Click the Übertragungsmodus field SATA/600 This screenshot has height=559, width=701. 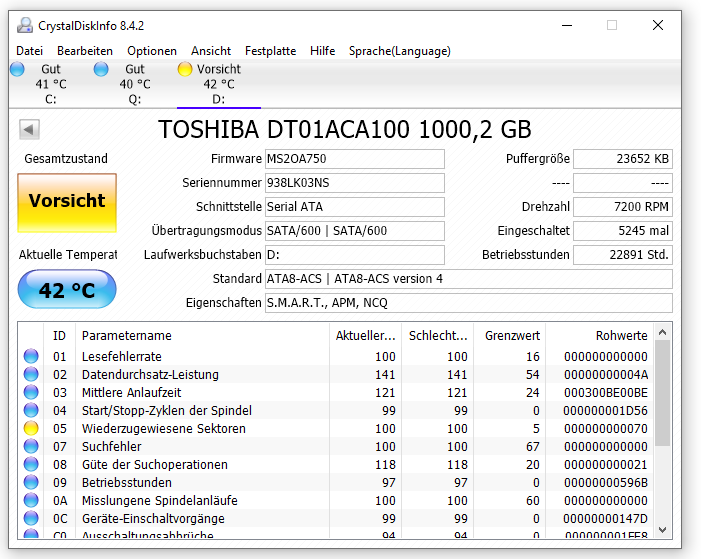tap(355, 231)
